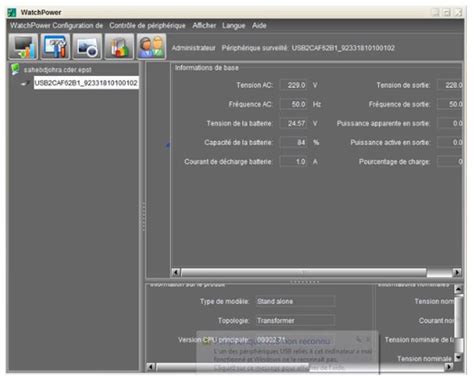Screen dimensions: 474x378
Task: Click the Périphérique surveillé device ID text
Action: click(343, 48)
